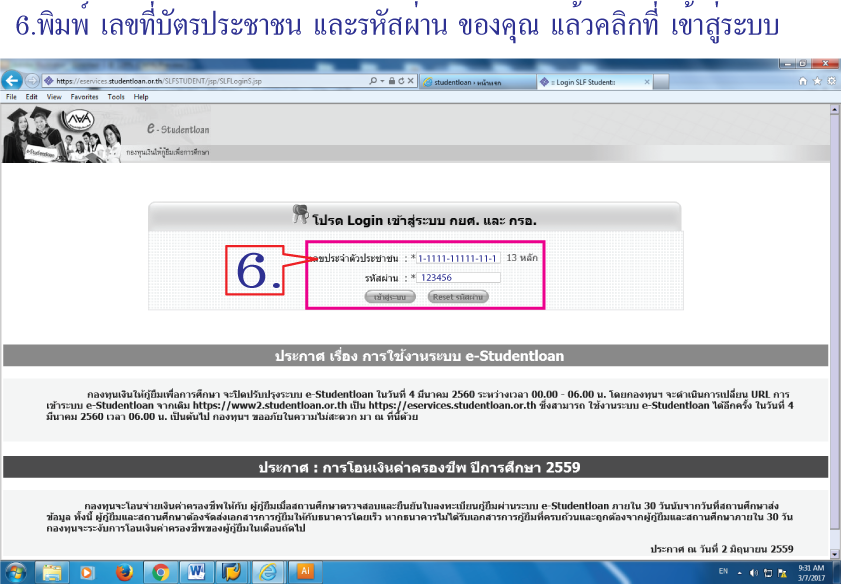The width and height of the screenshot is (841, 585).
Task: Click the network tray icon
Action: [x=768, y=573]
